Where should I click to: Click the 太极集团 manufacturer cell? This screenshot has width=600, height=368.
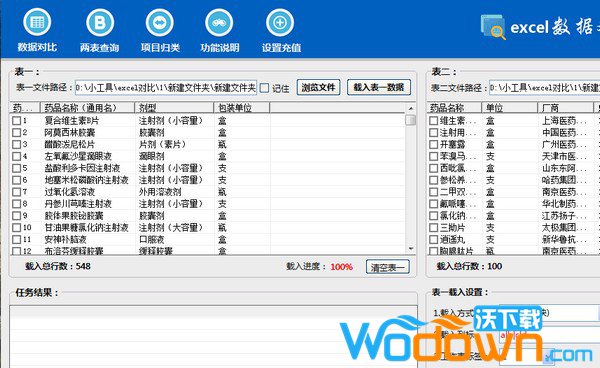(x=564, y=228)
